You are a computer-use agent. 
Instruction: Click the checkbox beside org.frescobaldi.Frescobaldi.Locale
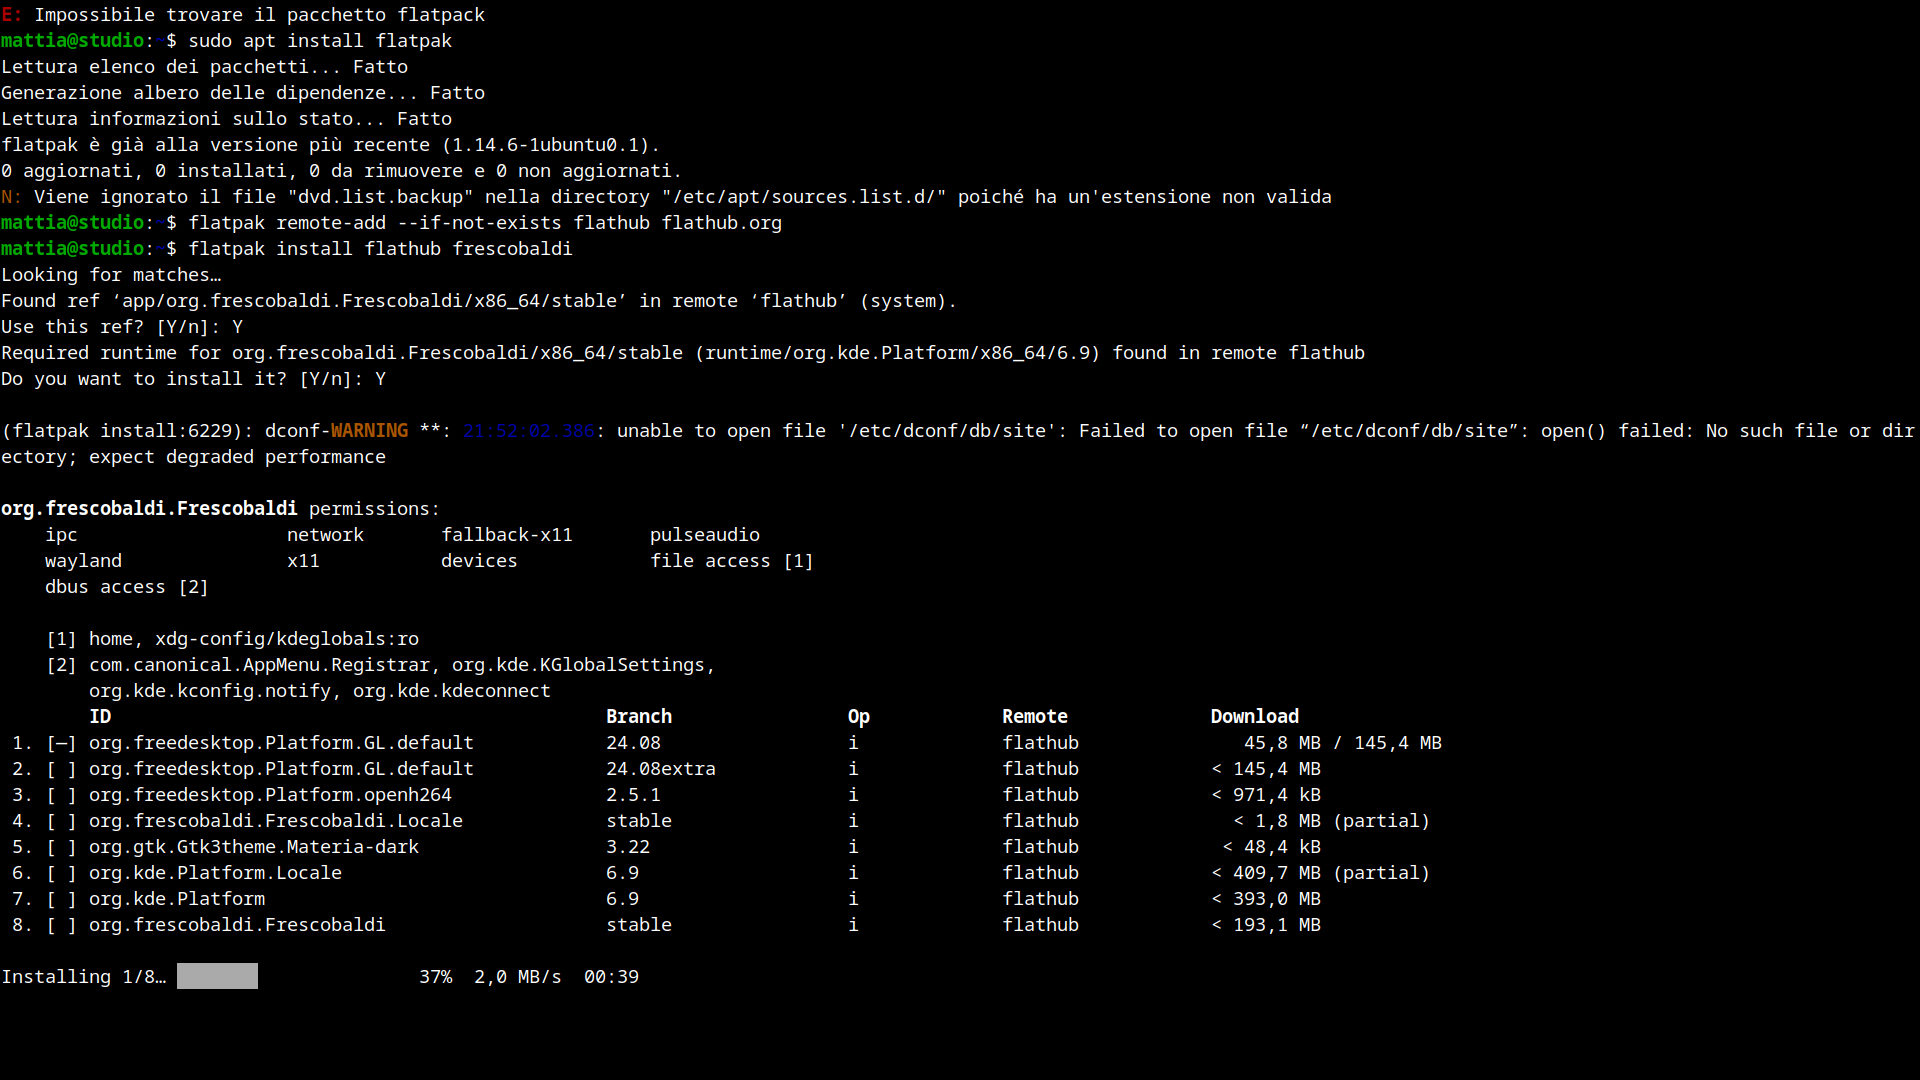(x=61, y=821)
